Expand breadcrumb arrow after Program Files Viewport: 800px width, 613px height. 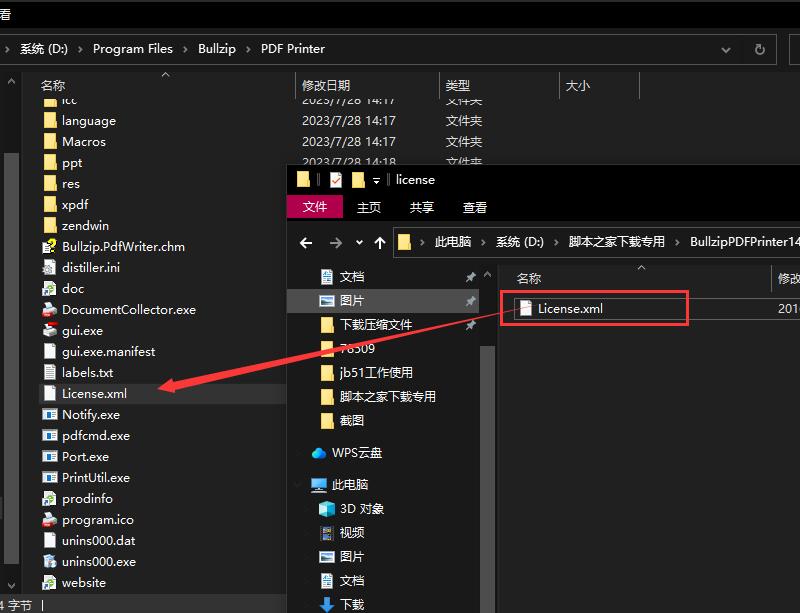coord(185,49)
